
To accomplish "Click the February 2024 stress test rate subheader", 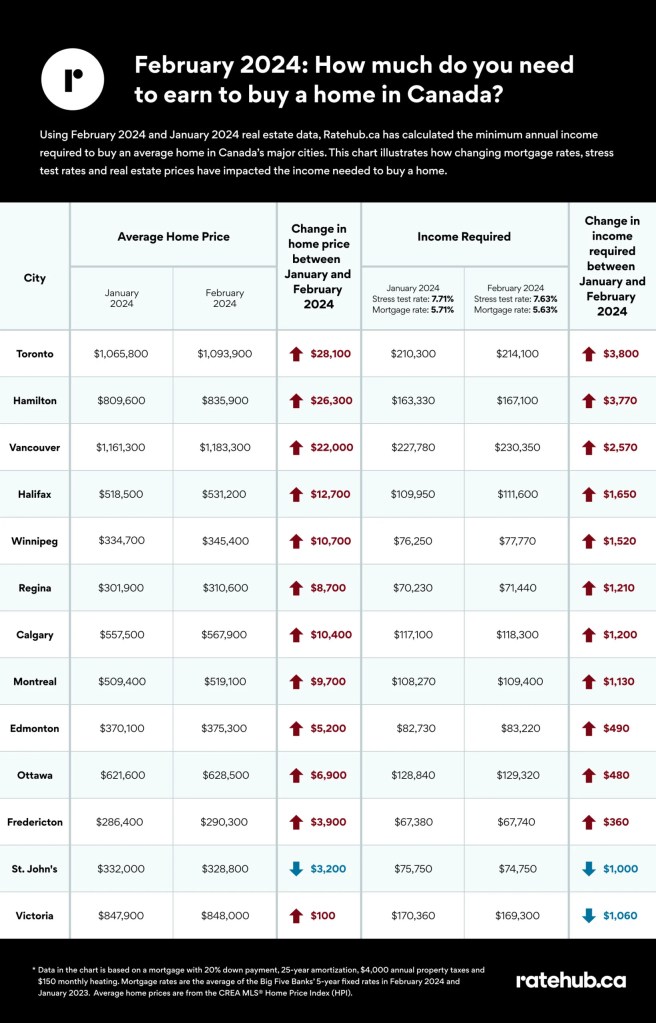I will (516, 298).
